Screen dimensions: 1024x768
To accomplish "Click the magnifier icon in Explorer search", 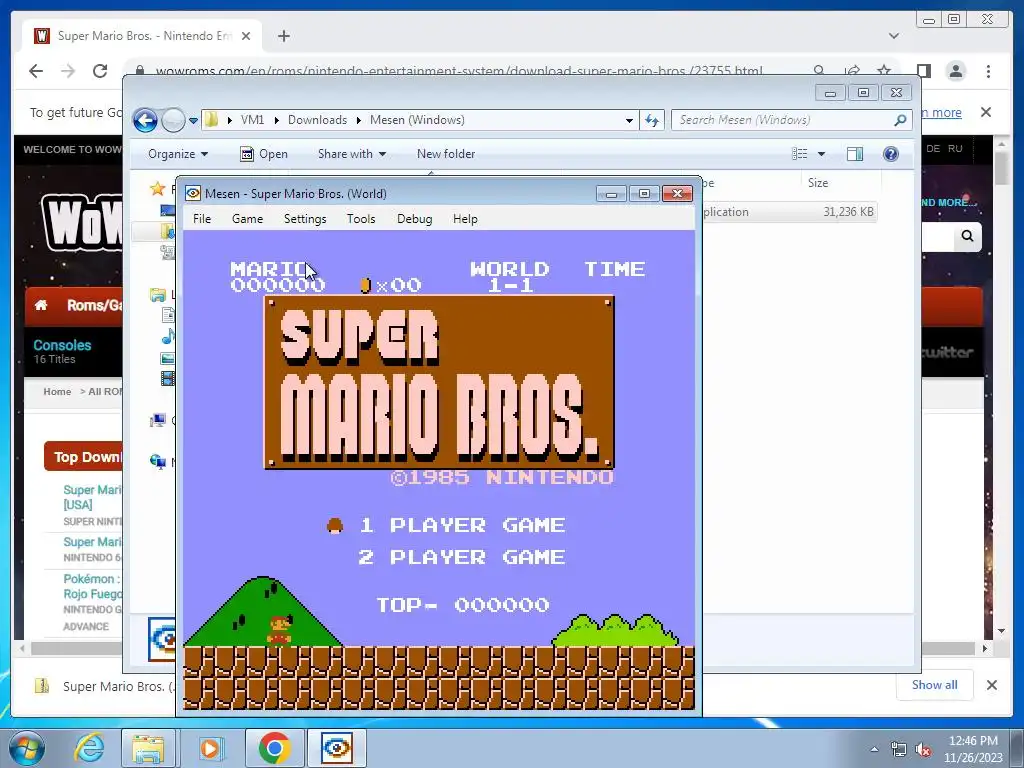I will point(901,120).
